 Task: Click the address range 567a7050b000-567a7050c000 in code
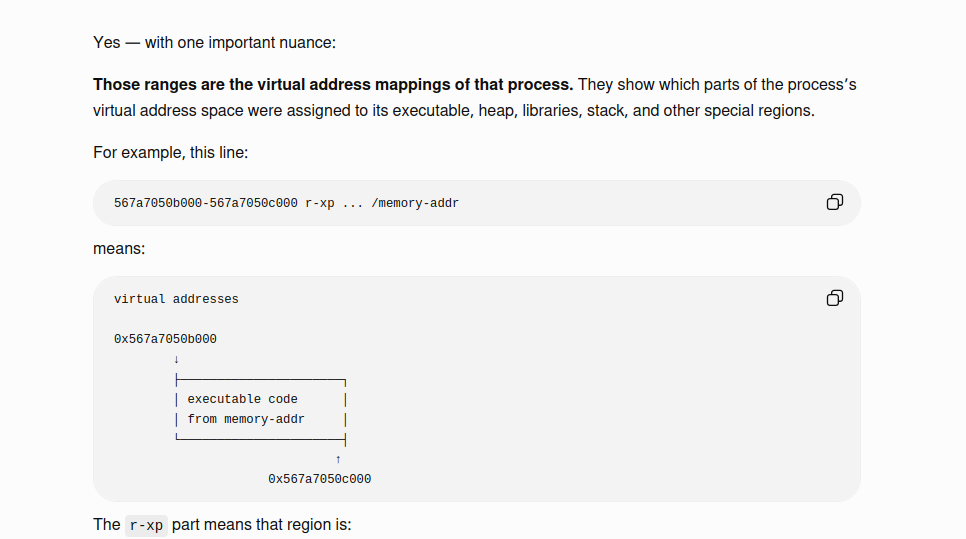206,203
